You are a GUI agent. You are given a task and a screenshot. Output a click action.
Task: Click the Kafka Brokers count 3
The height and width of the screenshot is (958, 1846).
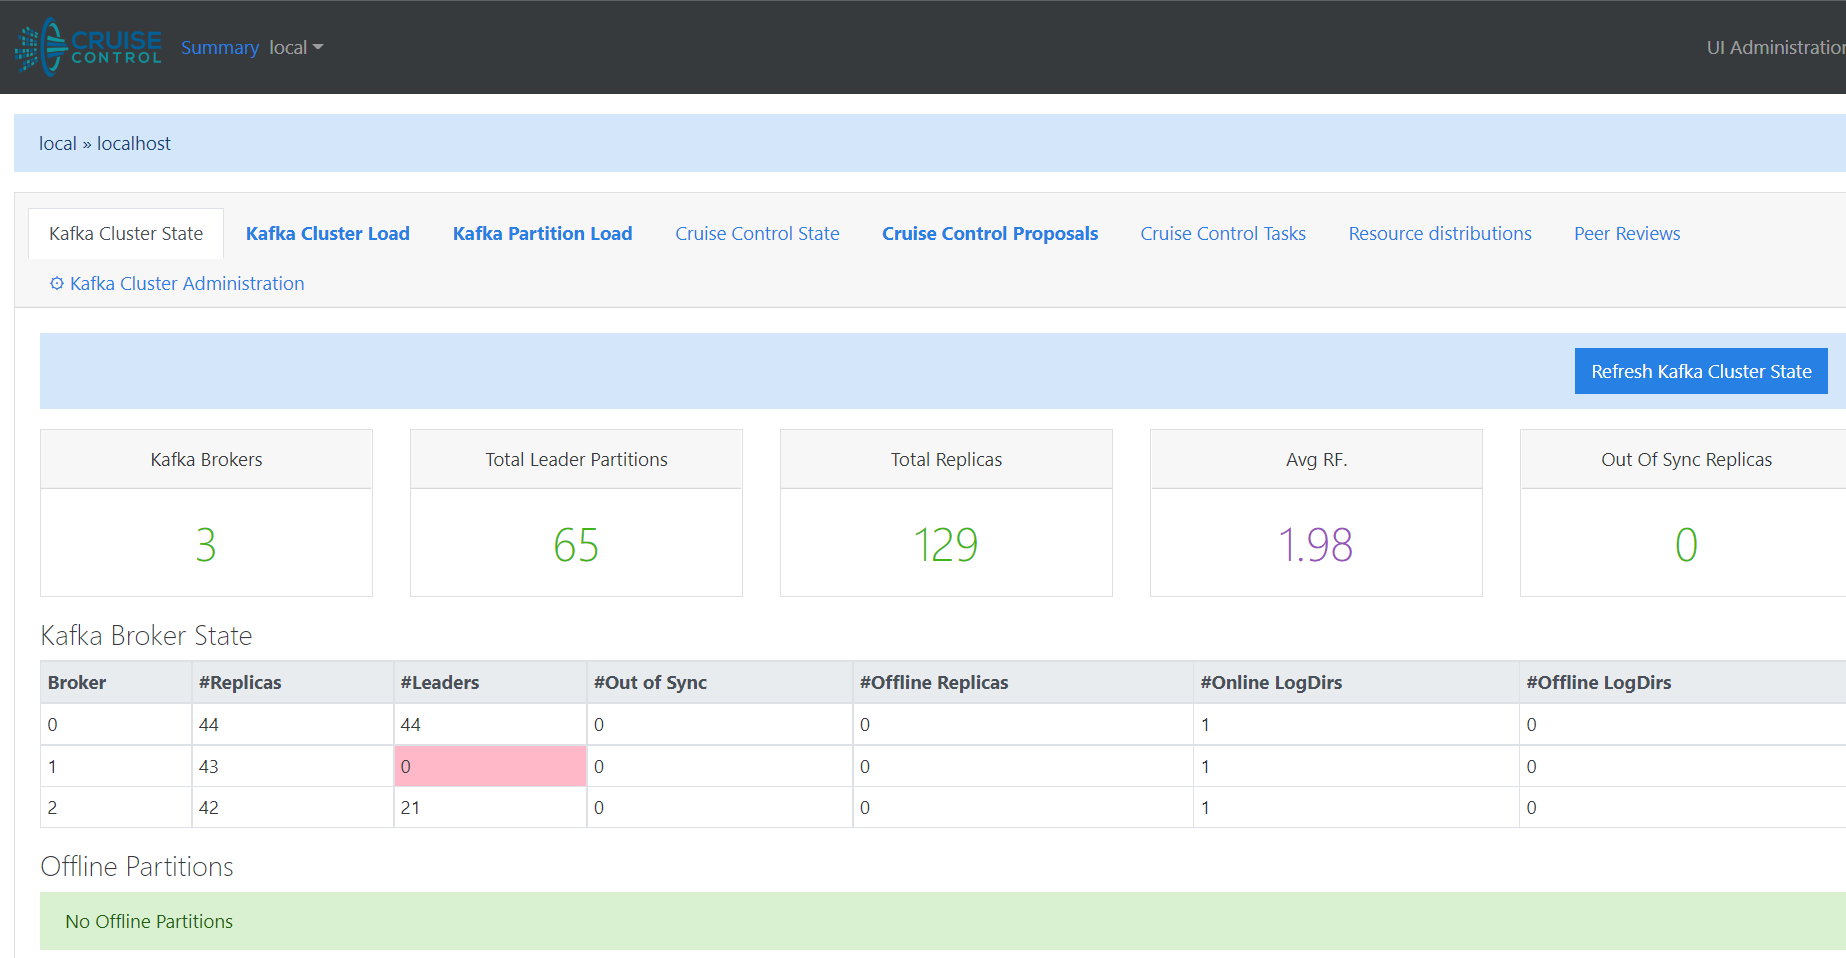(x=206, y=545)
